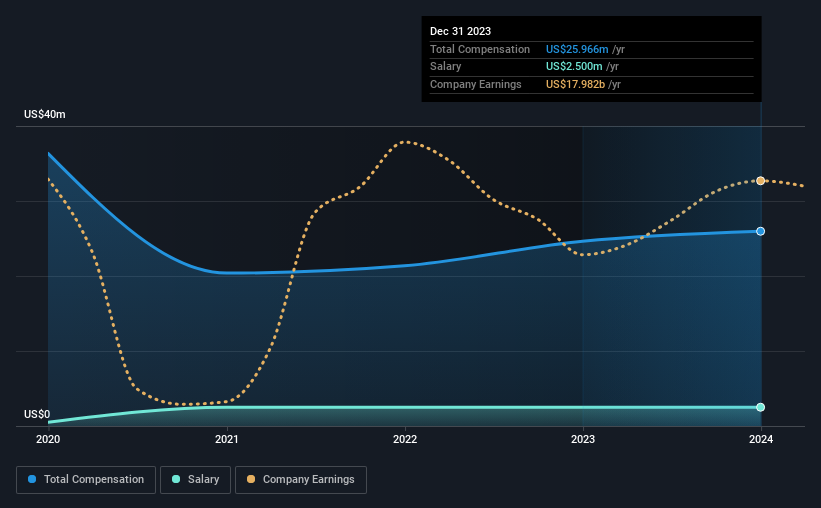
Task: Click the Salary row label in tooltip
Action: (x=446, y=67)
